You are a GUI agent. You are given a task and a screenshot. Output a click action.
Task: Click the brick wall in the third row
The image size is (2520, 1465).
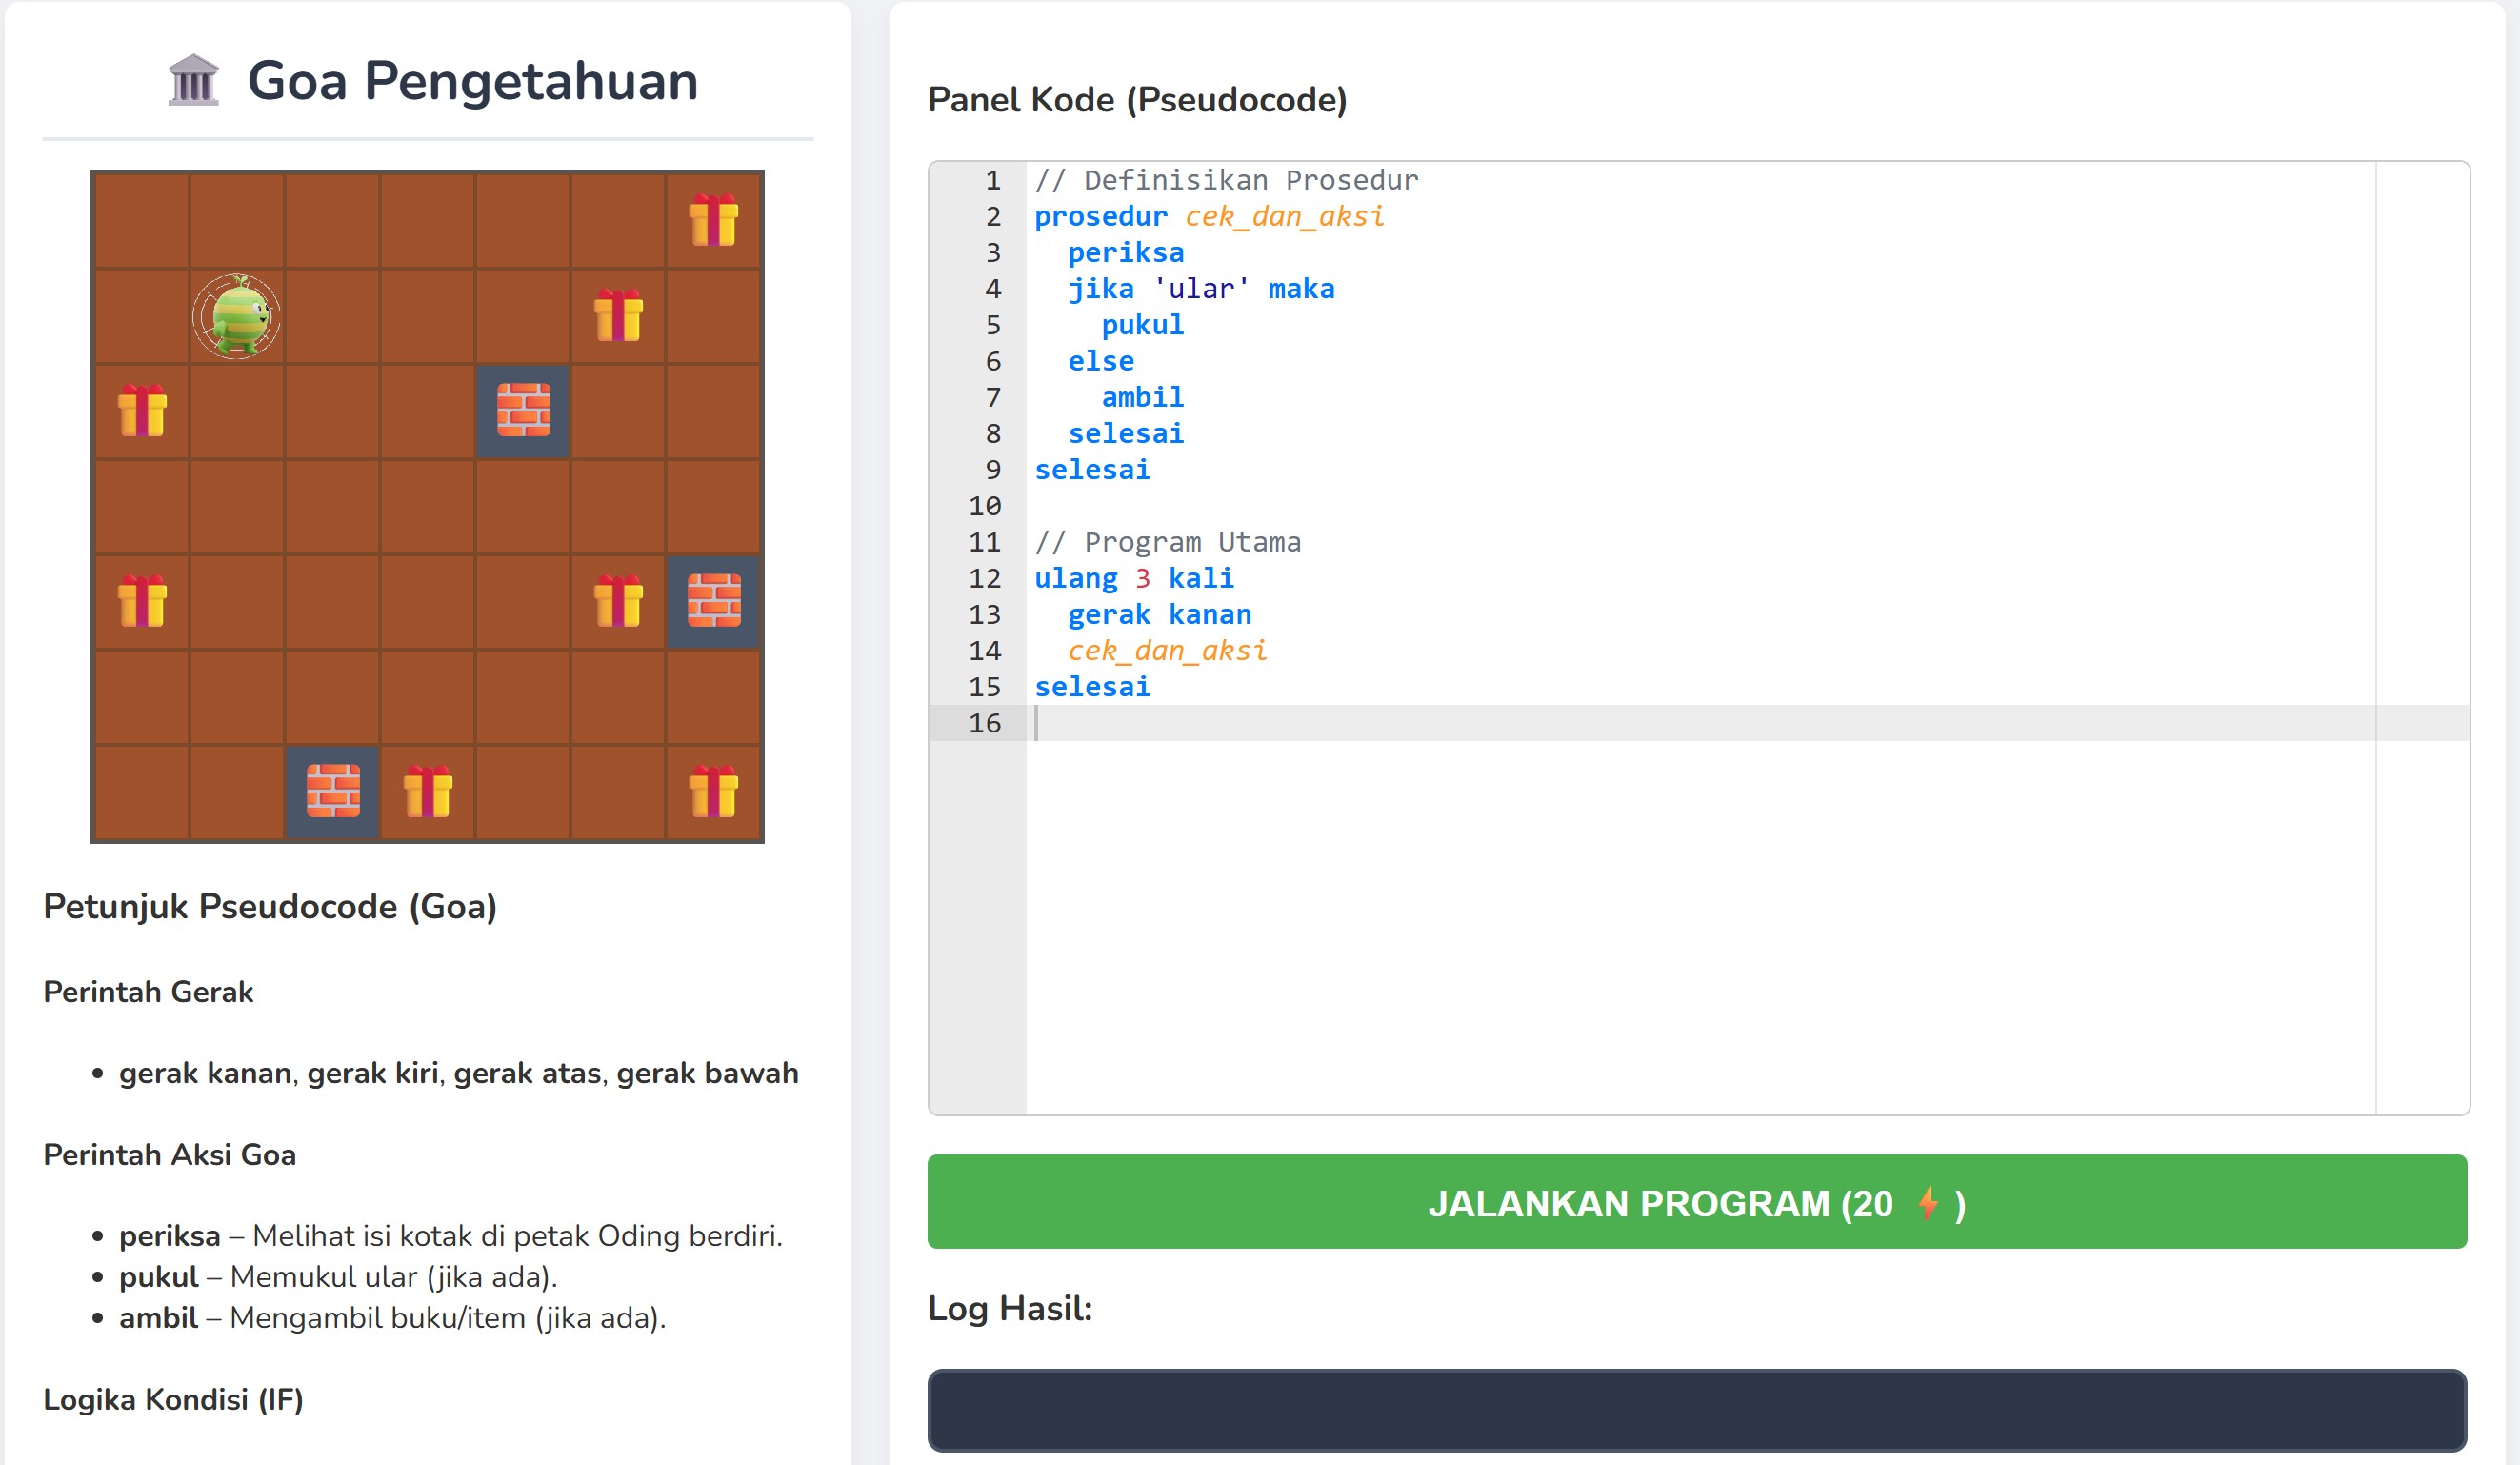pyautogui.click(x=523, y=411)
